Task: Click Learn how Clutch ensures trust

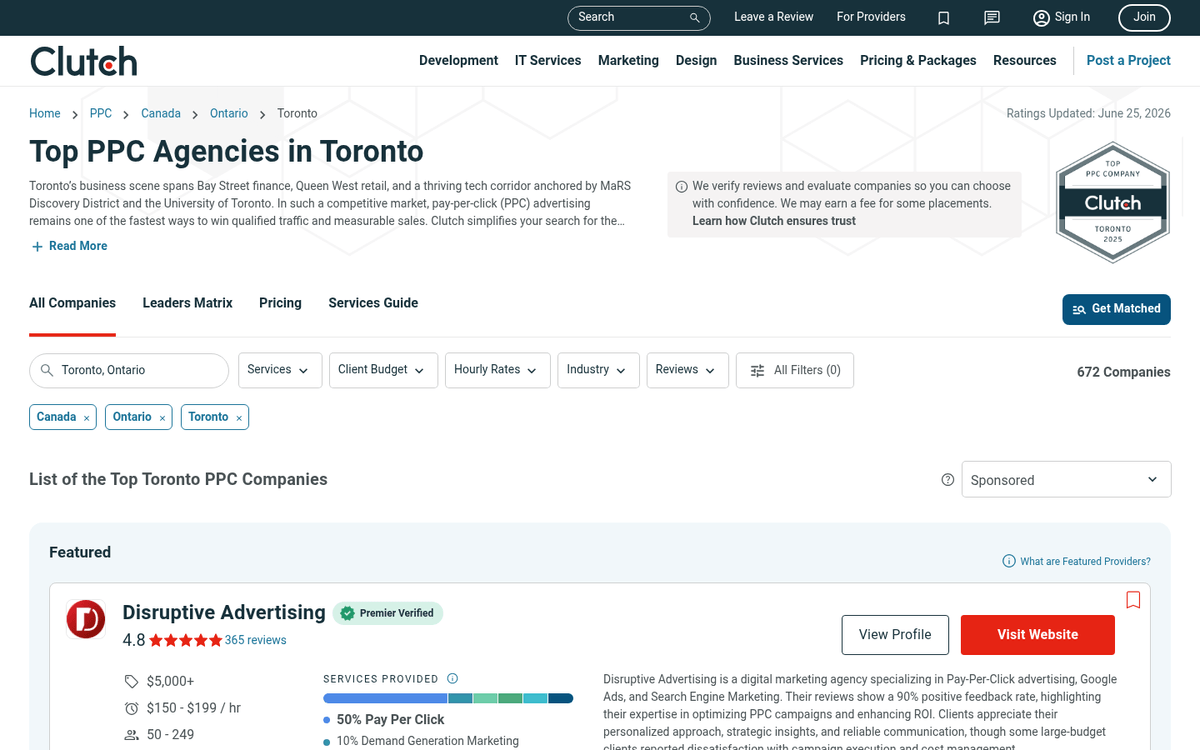Action: click(774, 221)
